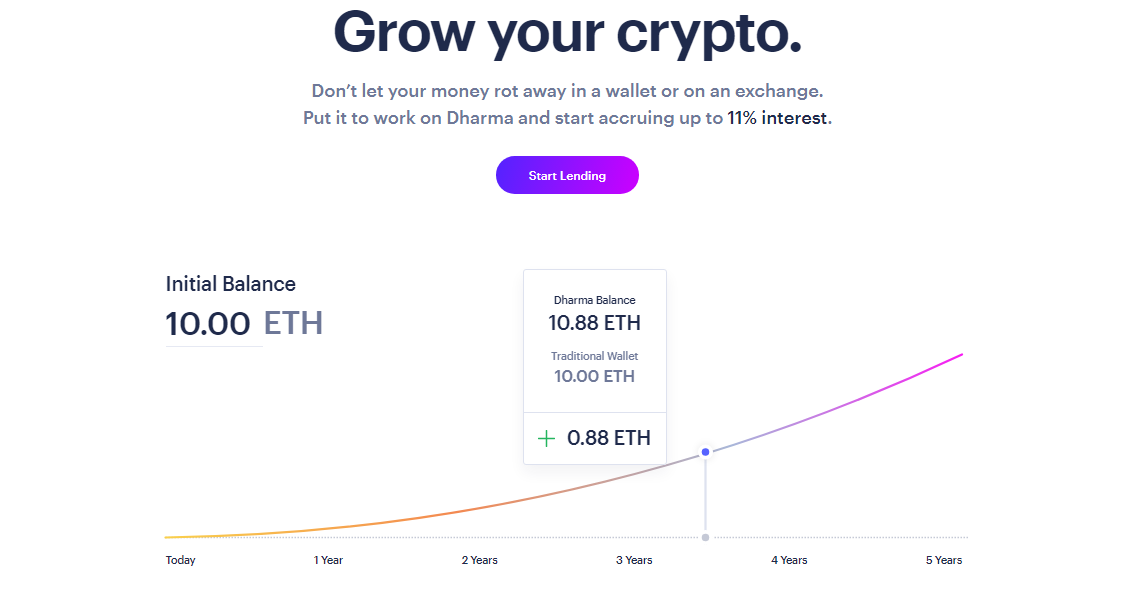Click the 0.88 ETH gain amount
Screen dimensions: 1143x597
tap(609, 438)
